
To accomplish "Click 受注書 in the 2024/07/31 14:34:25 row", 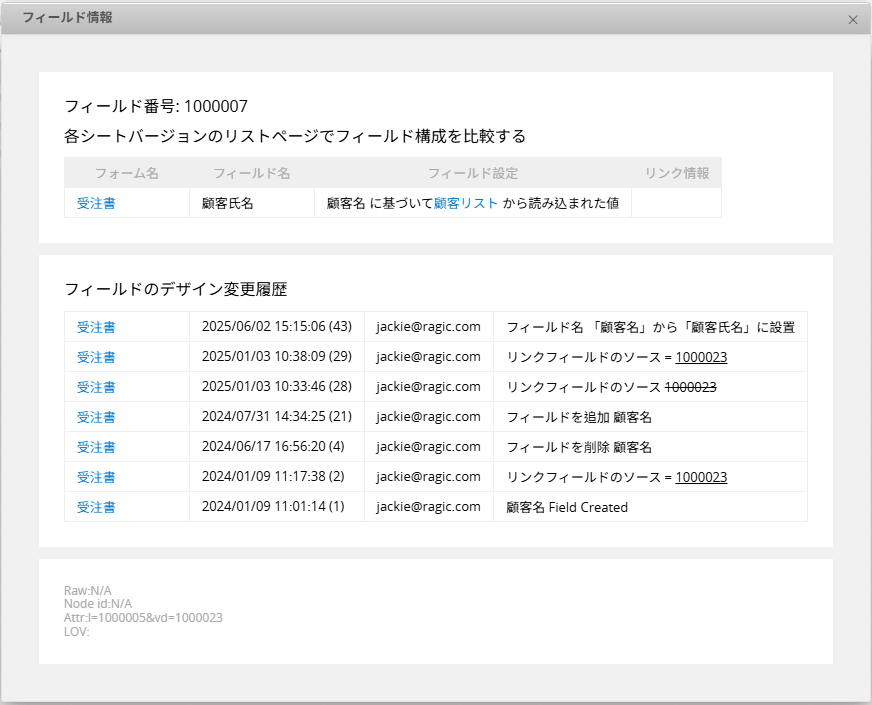I will click(96, 417).
